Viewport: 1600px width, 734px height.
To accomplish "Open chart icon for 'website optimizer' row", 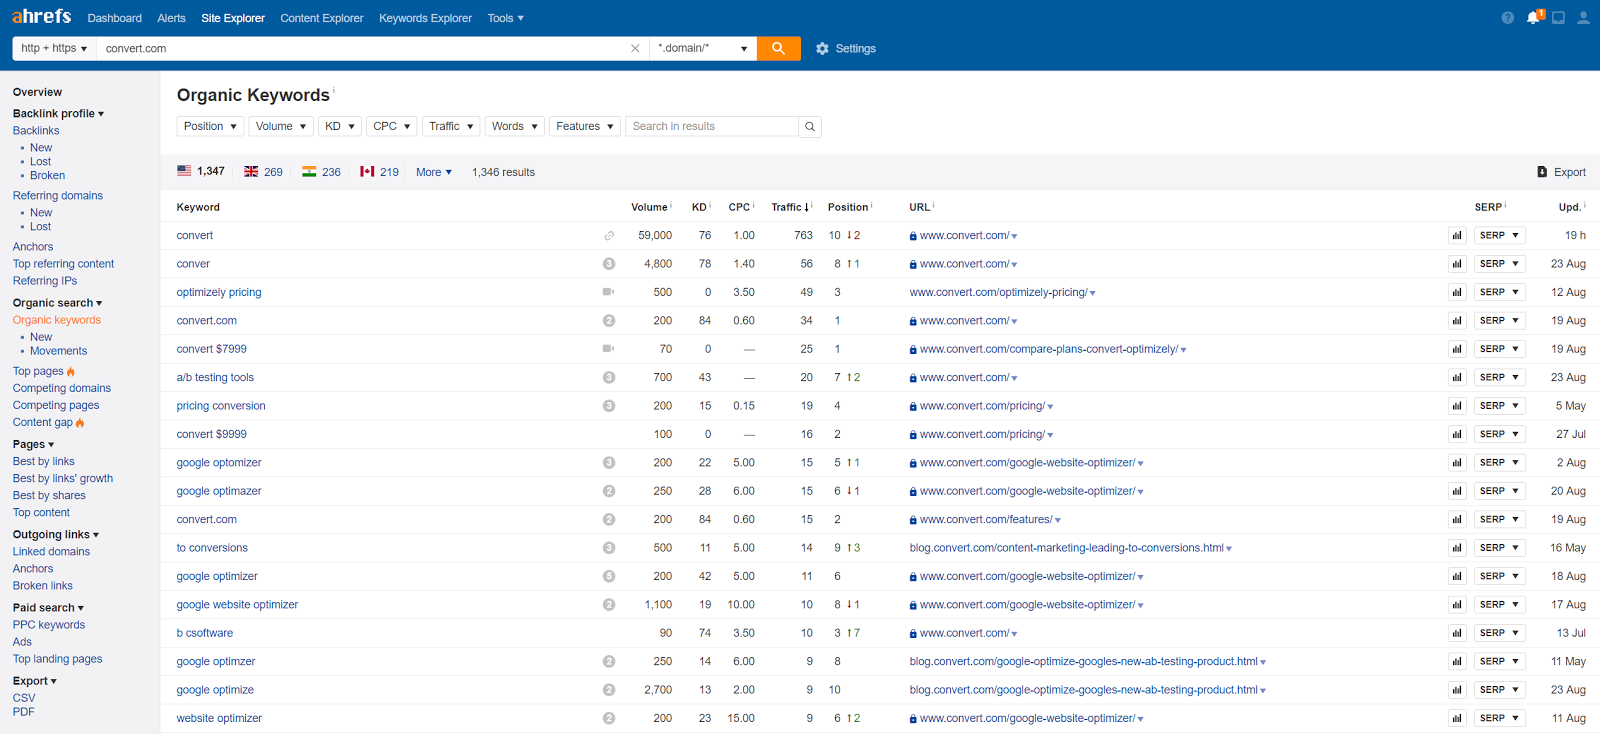I will 1457,718.
